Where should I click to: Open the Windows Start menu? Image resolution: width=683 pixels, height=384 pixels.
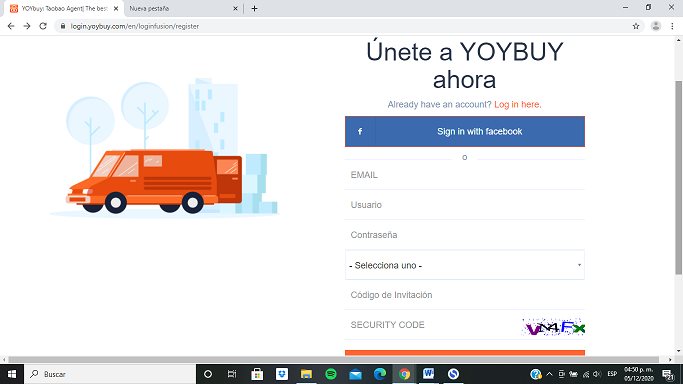click(x=12, y=374)
